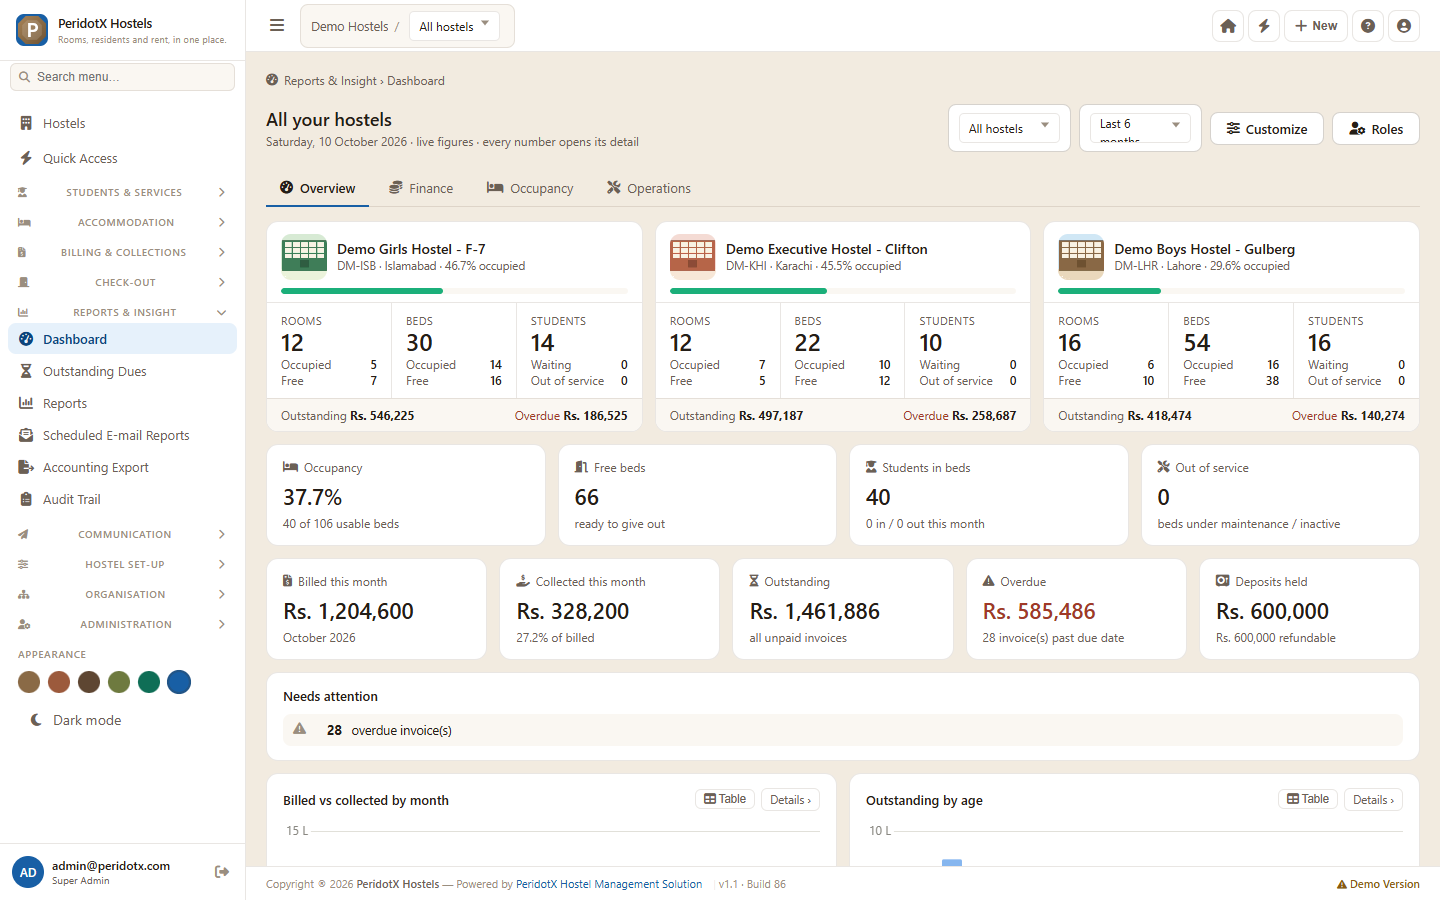
Task: Select the teal green appearance color swatch
Action: click(x=149, y=682)
